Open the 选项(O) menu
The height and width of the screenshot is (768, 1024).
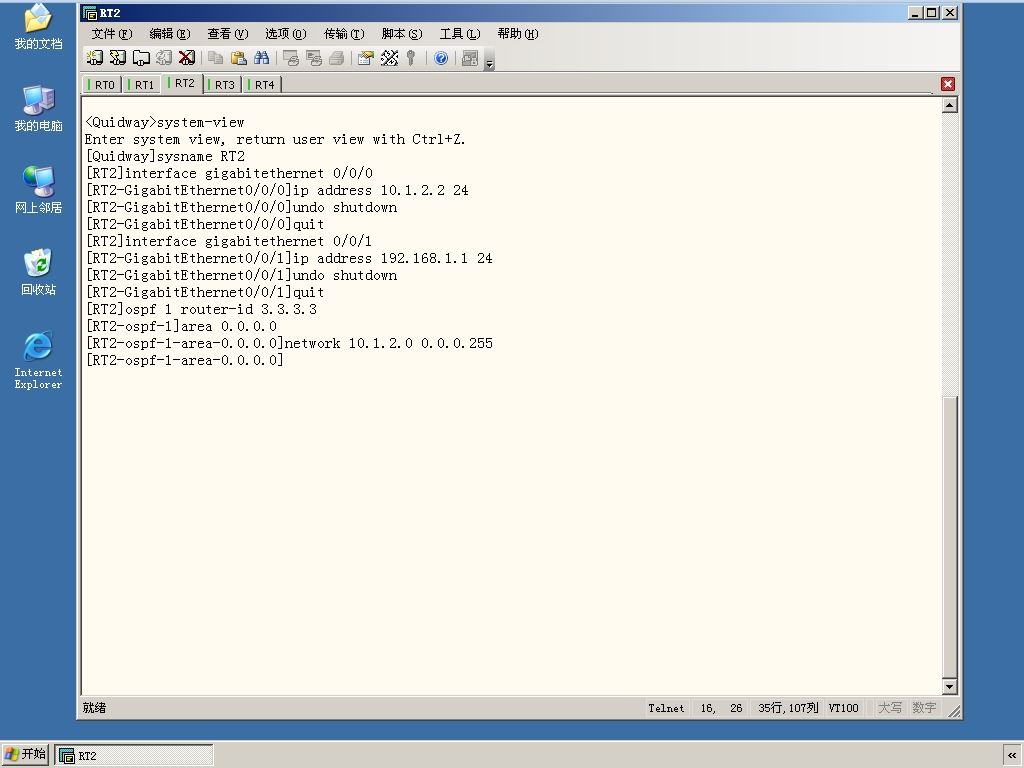(x=285, y=34)
